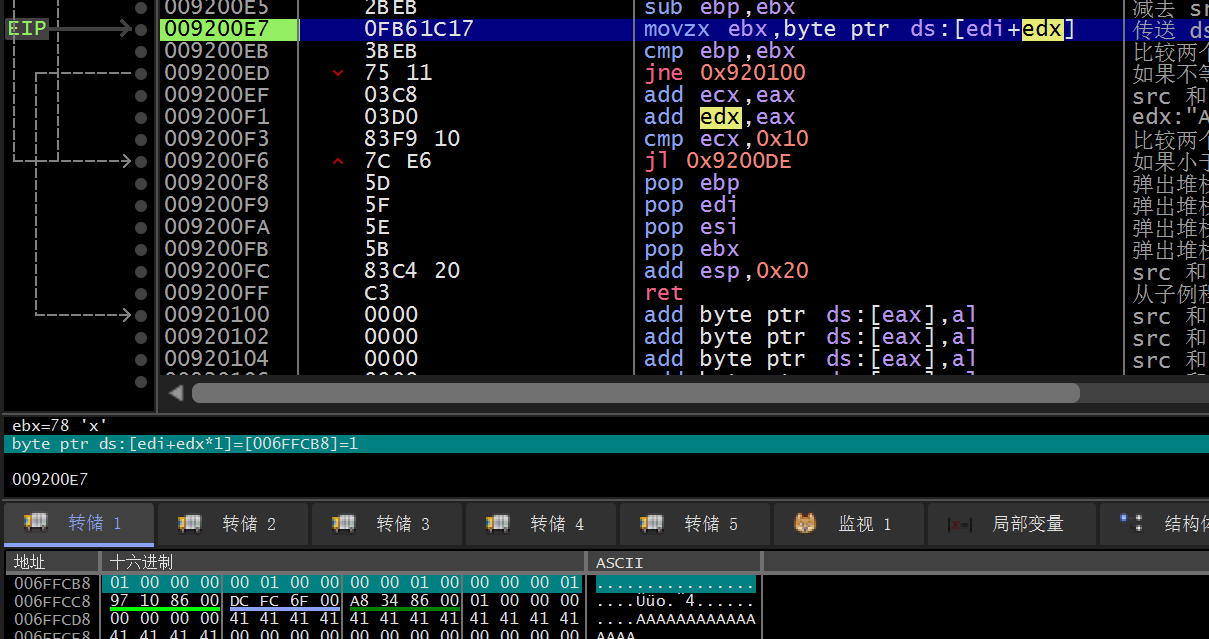Viewport: 1209px width, 639px height.
Task: Select the cmp ebp,ebx instruction
Action: pos(719,51)
